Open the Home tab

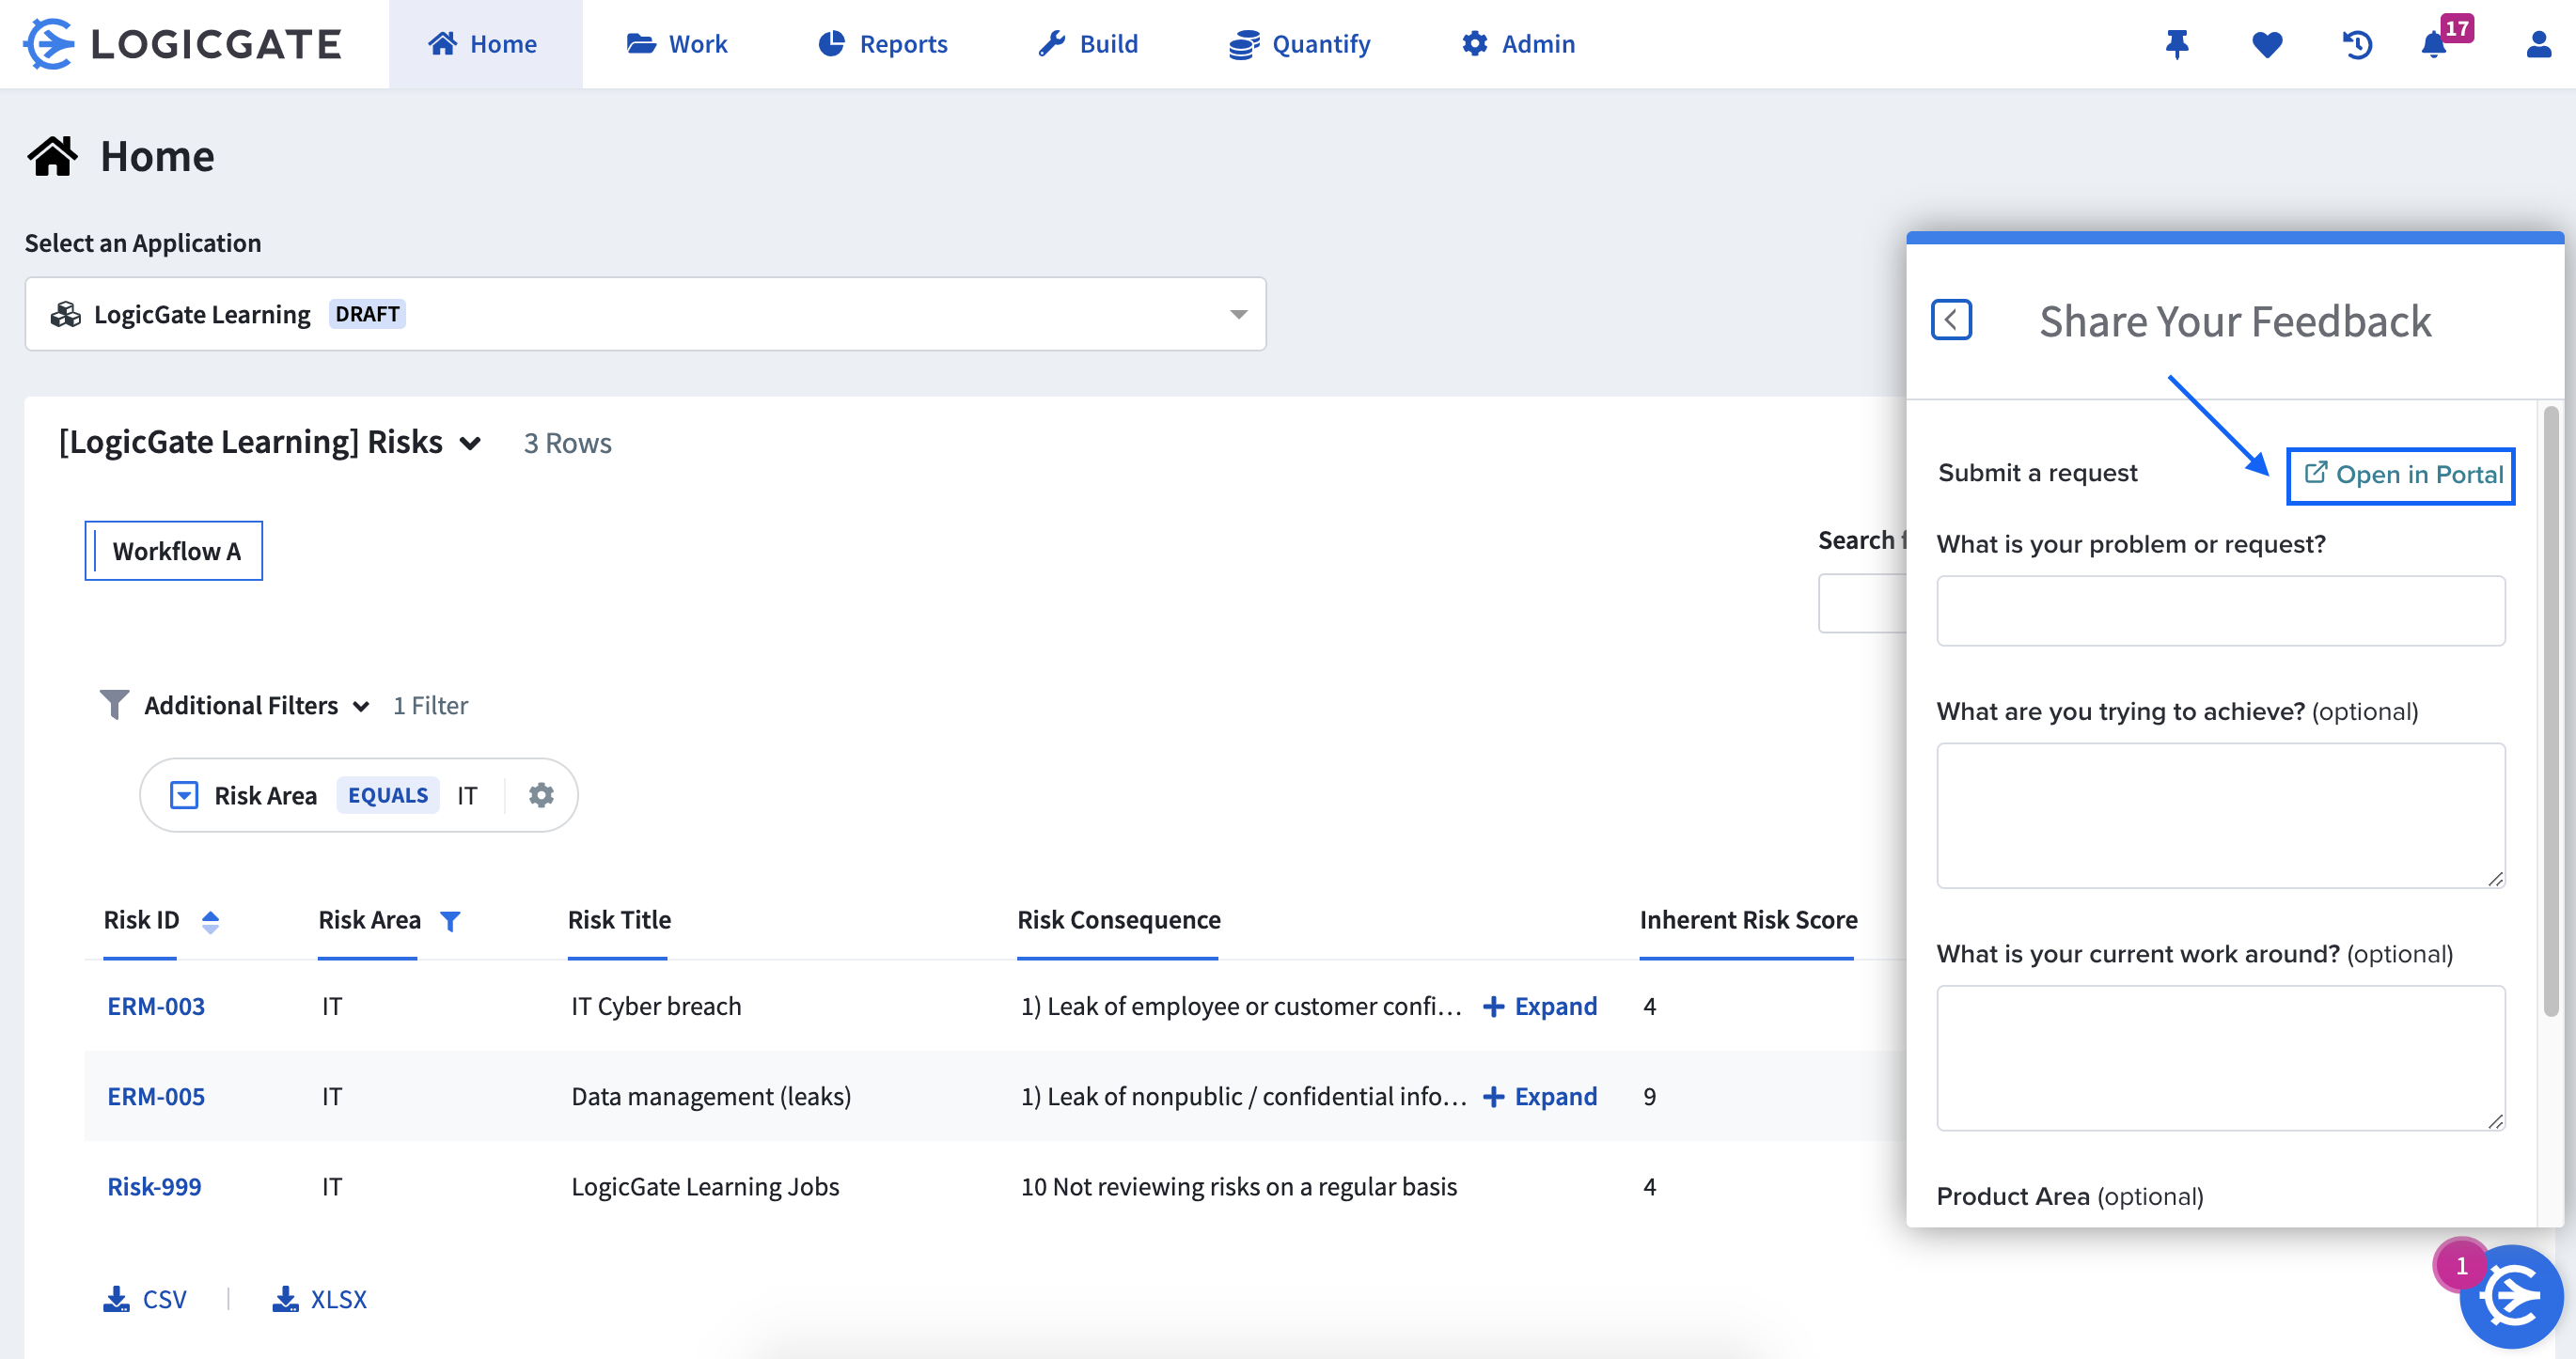[484, 44]
